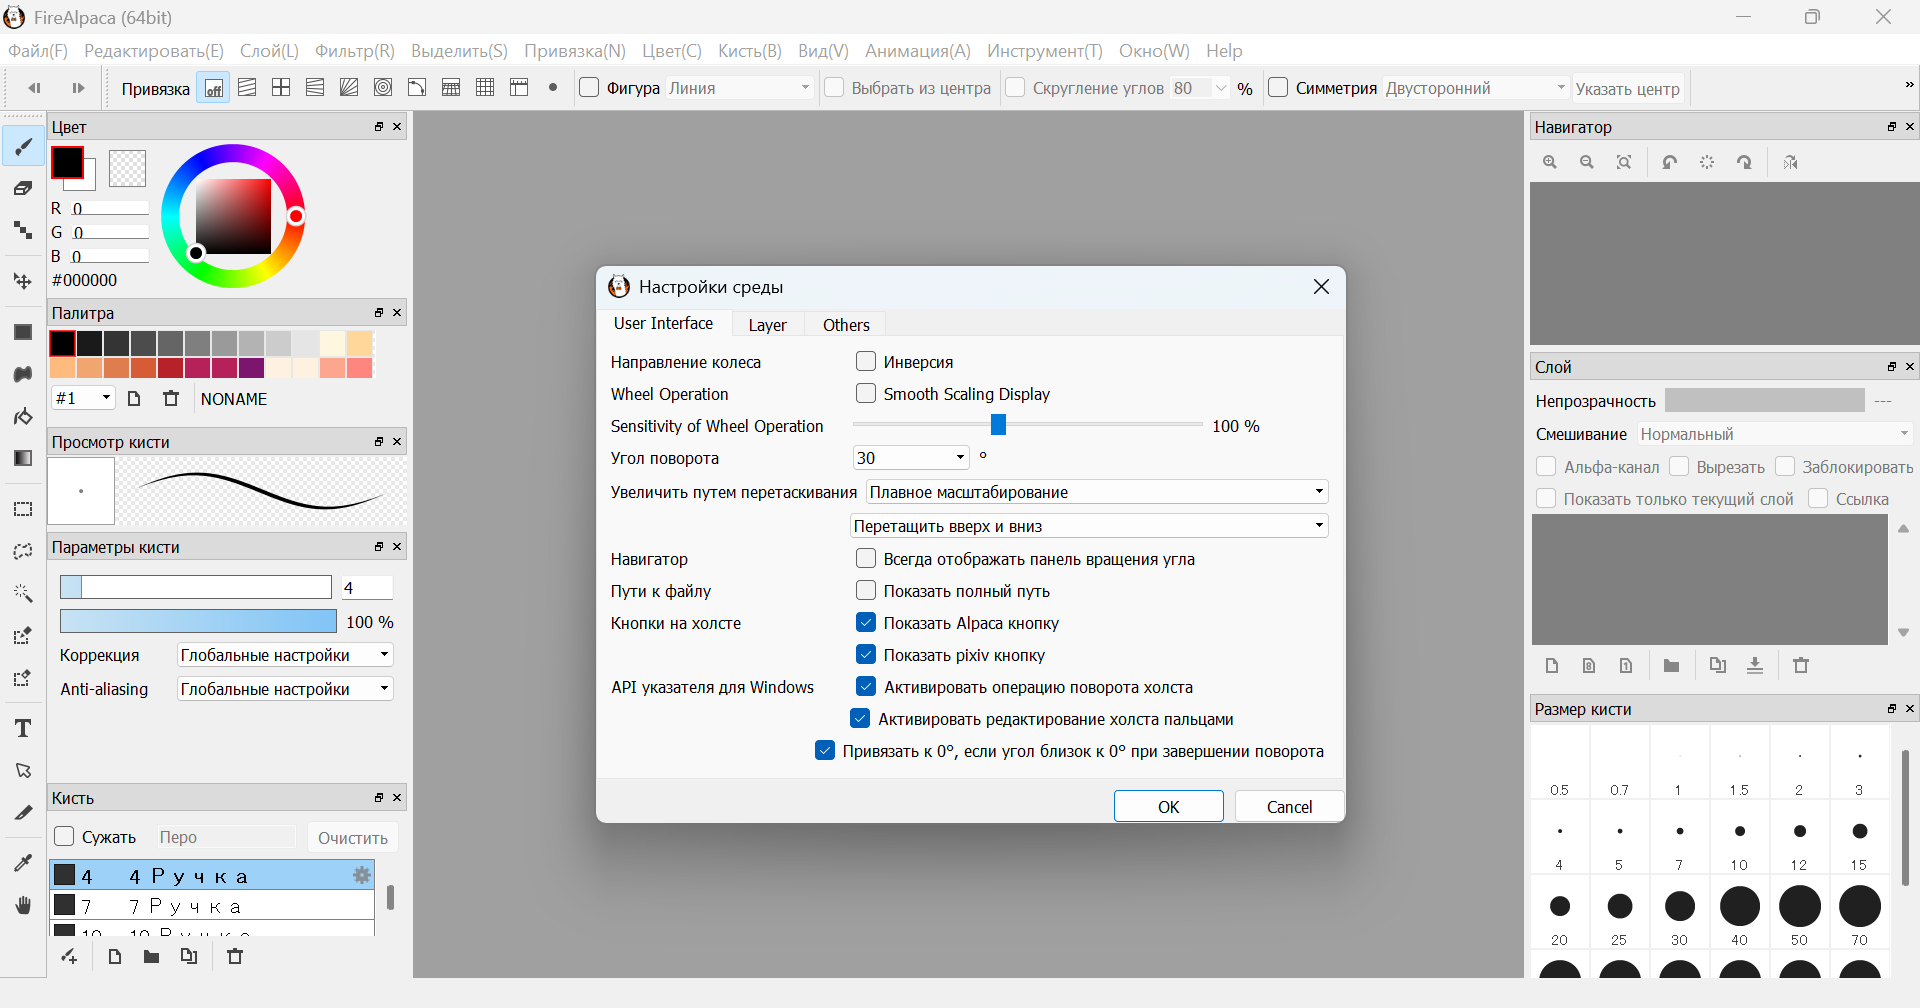Select the Text tool
Screen dimensions: 1920x1008
click(x=23, y=728)
